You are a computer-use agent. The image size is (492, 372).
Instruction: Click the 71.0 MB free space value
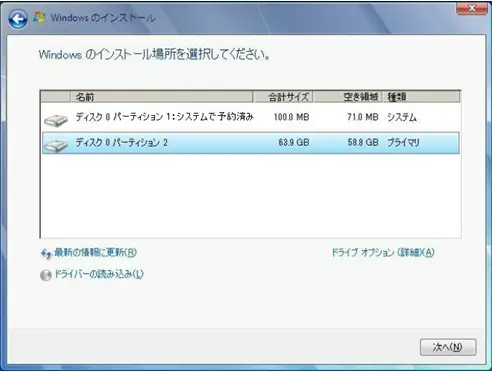click(363, 117)
